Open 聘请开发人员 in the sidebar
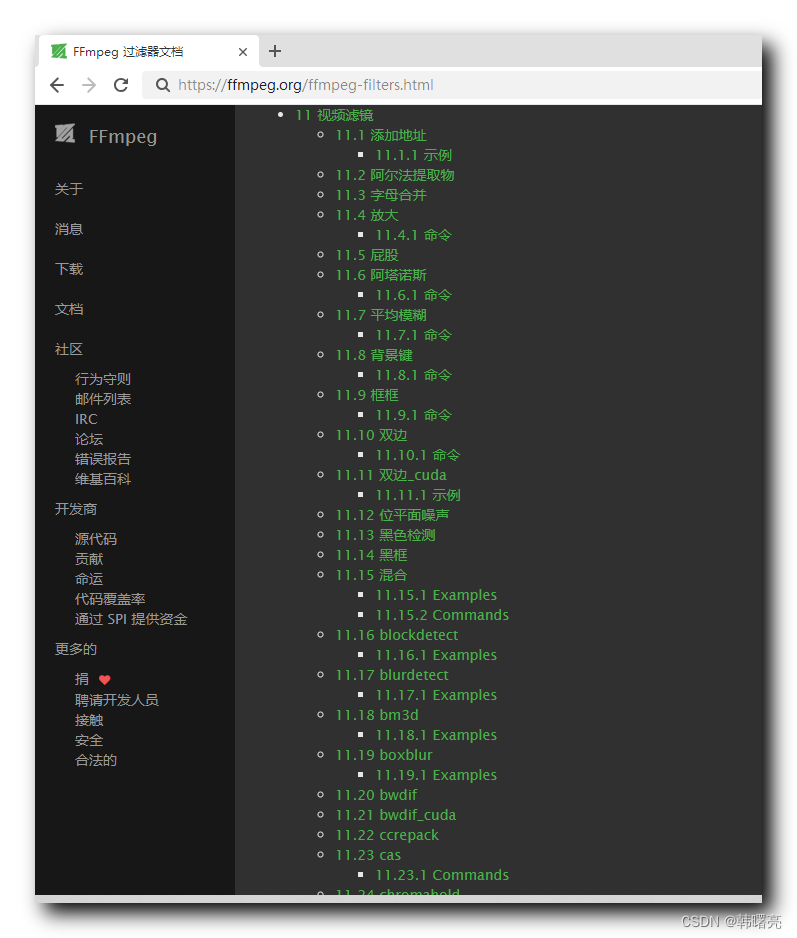Screen dimensions: 797x938 tap(117, 700)
